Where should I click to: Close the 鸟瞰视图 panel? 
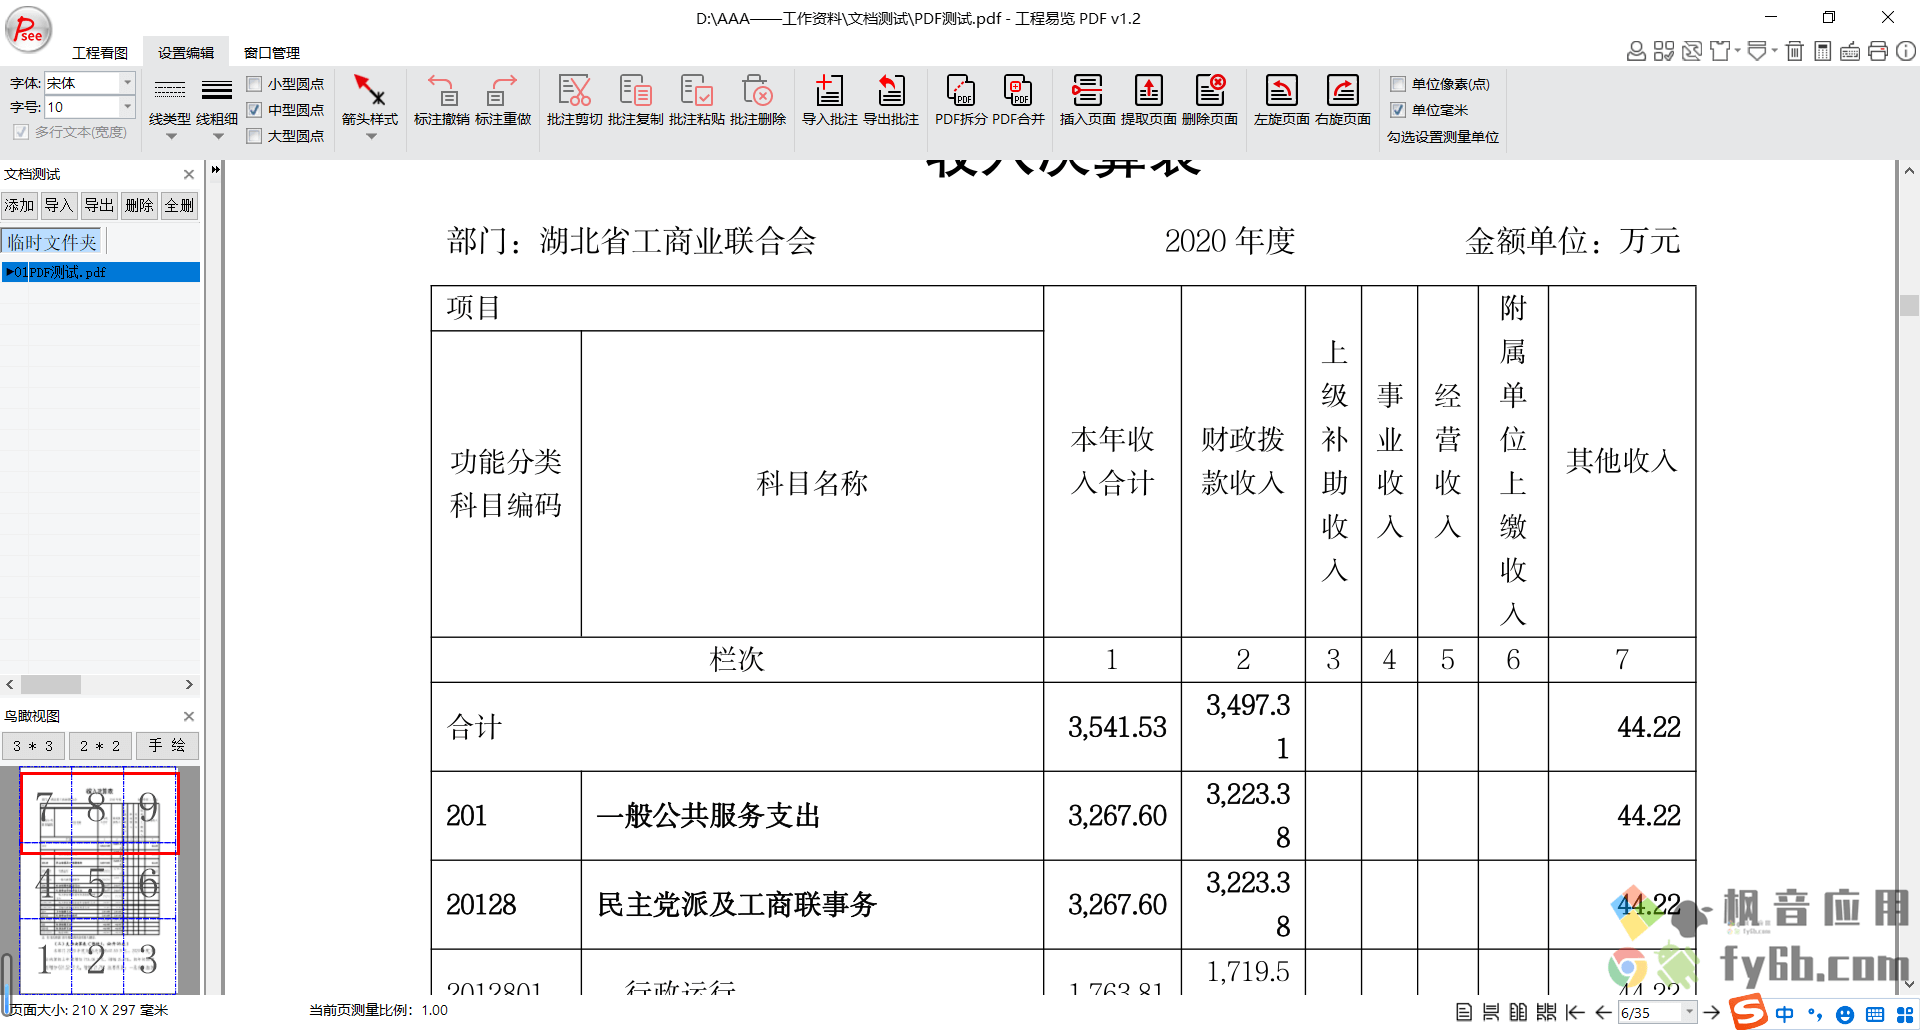coord(189,716)
